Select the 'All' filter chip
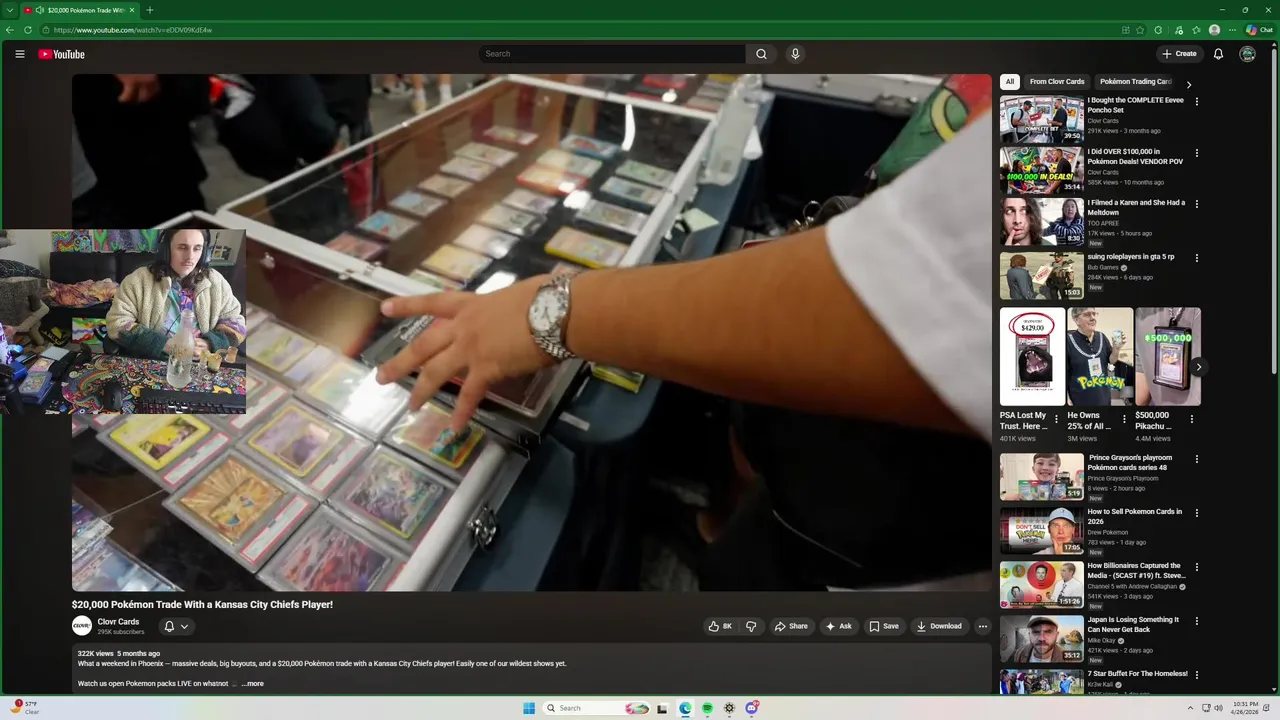 1010,82
